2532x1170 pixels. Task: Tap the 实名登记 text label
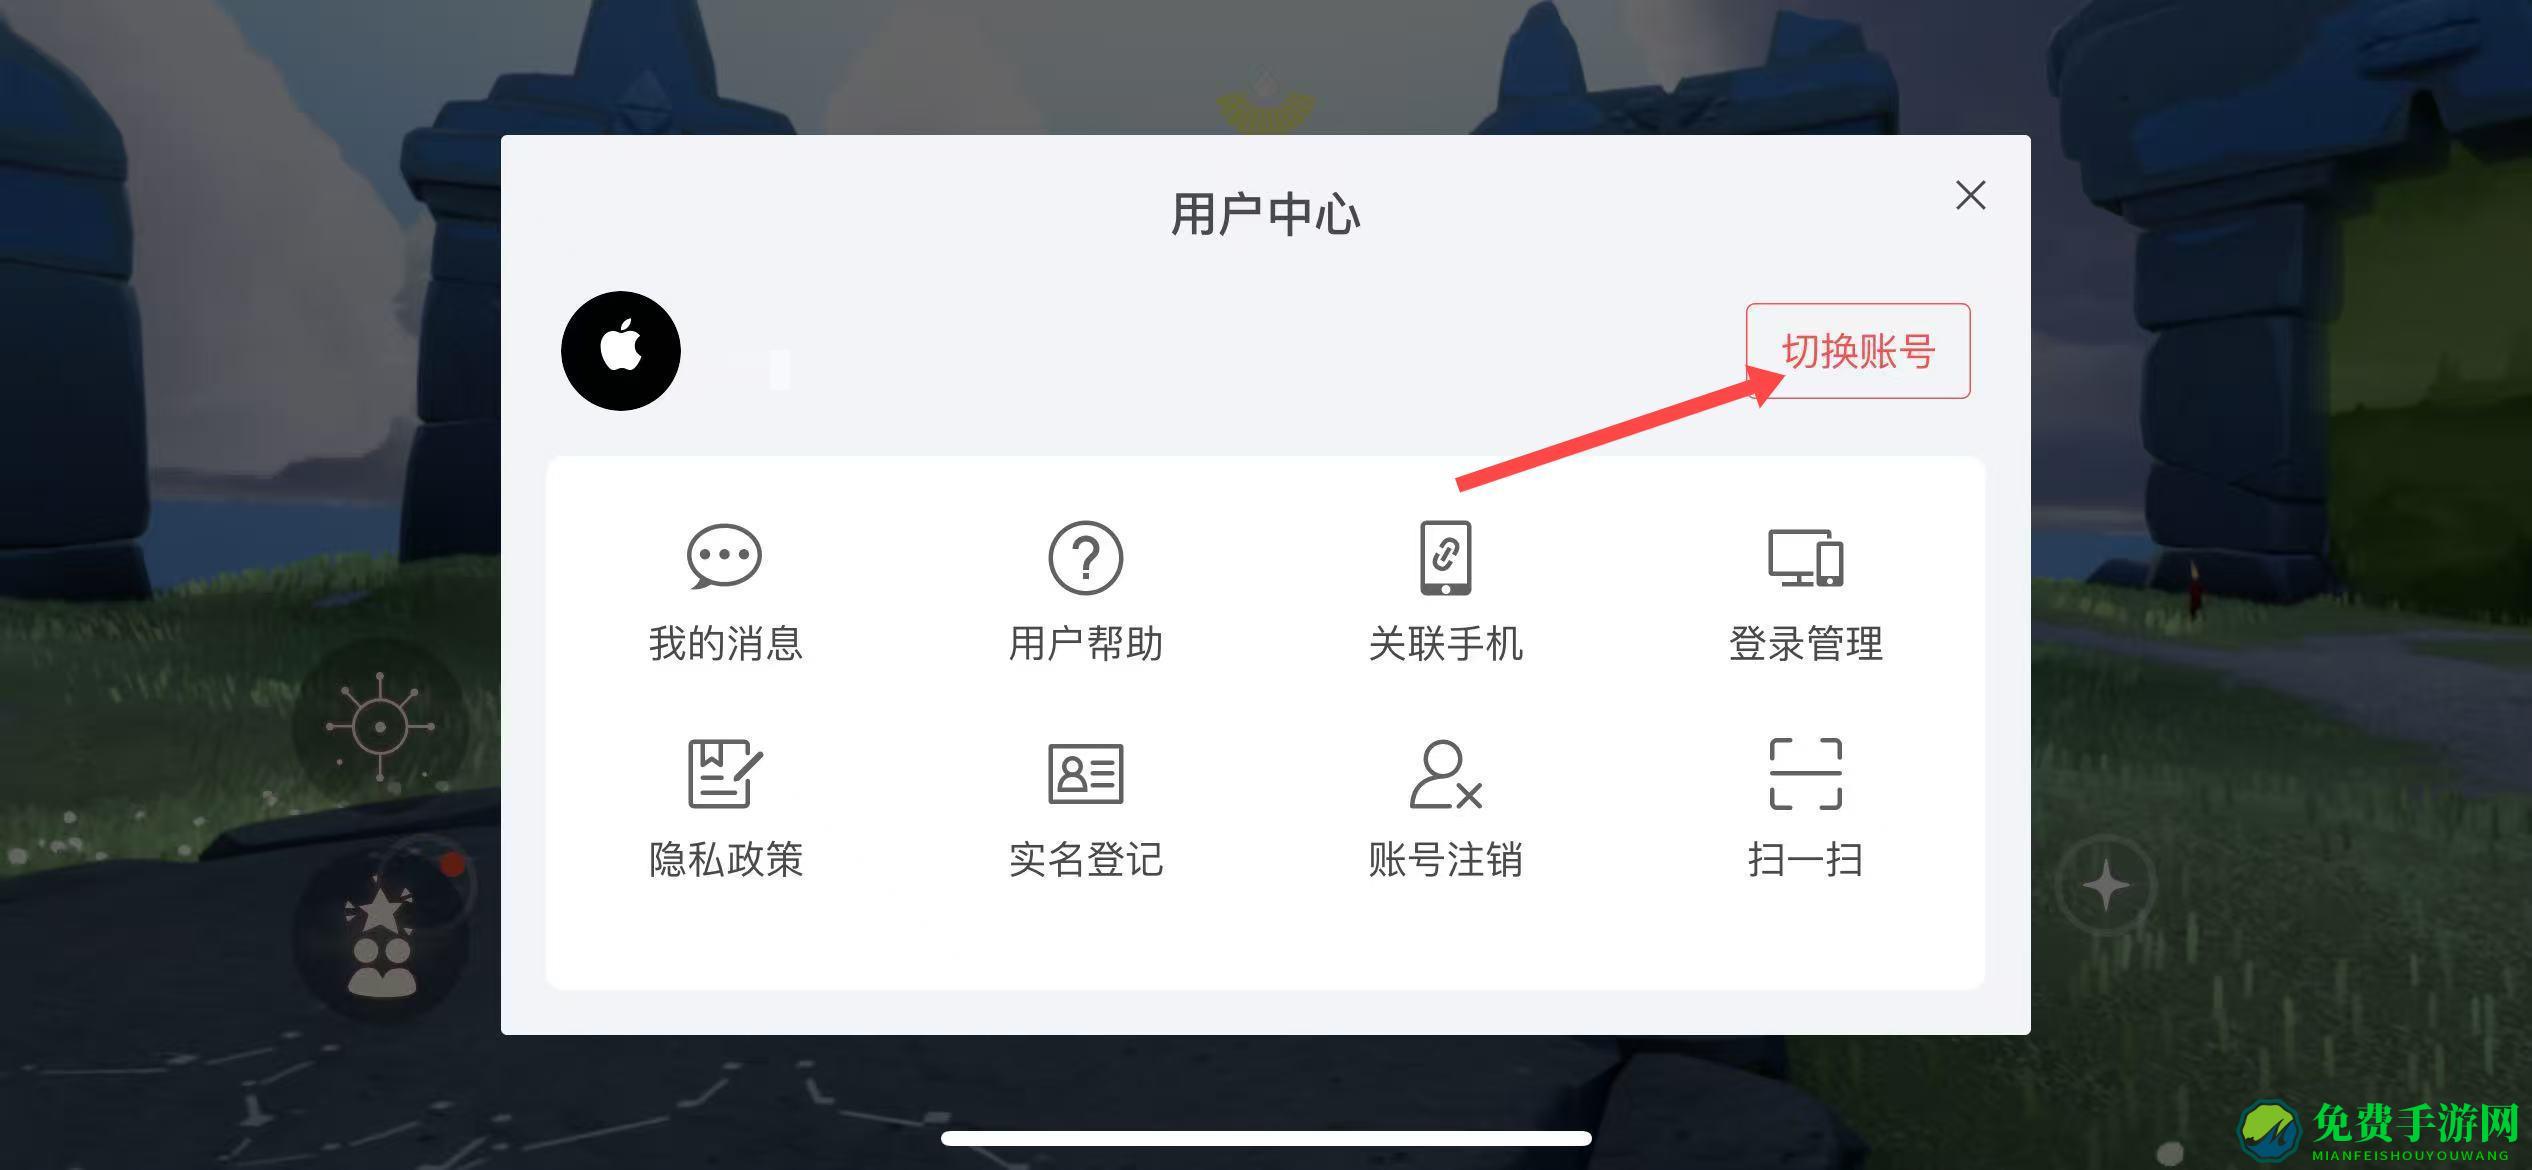[1085, 859]
